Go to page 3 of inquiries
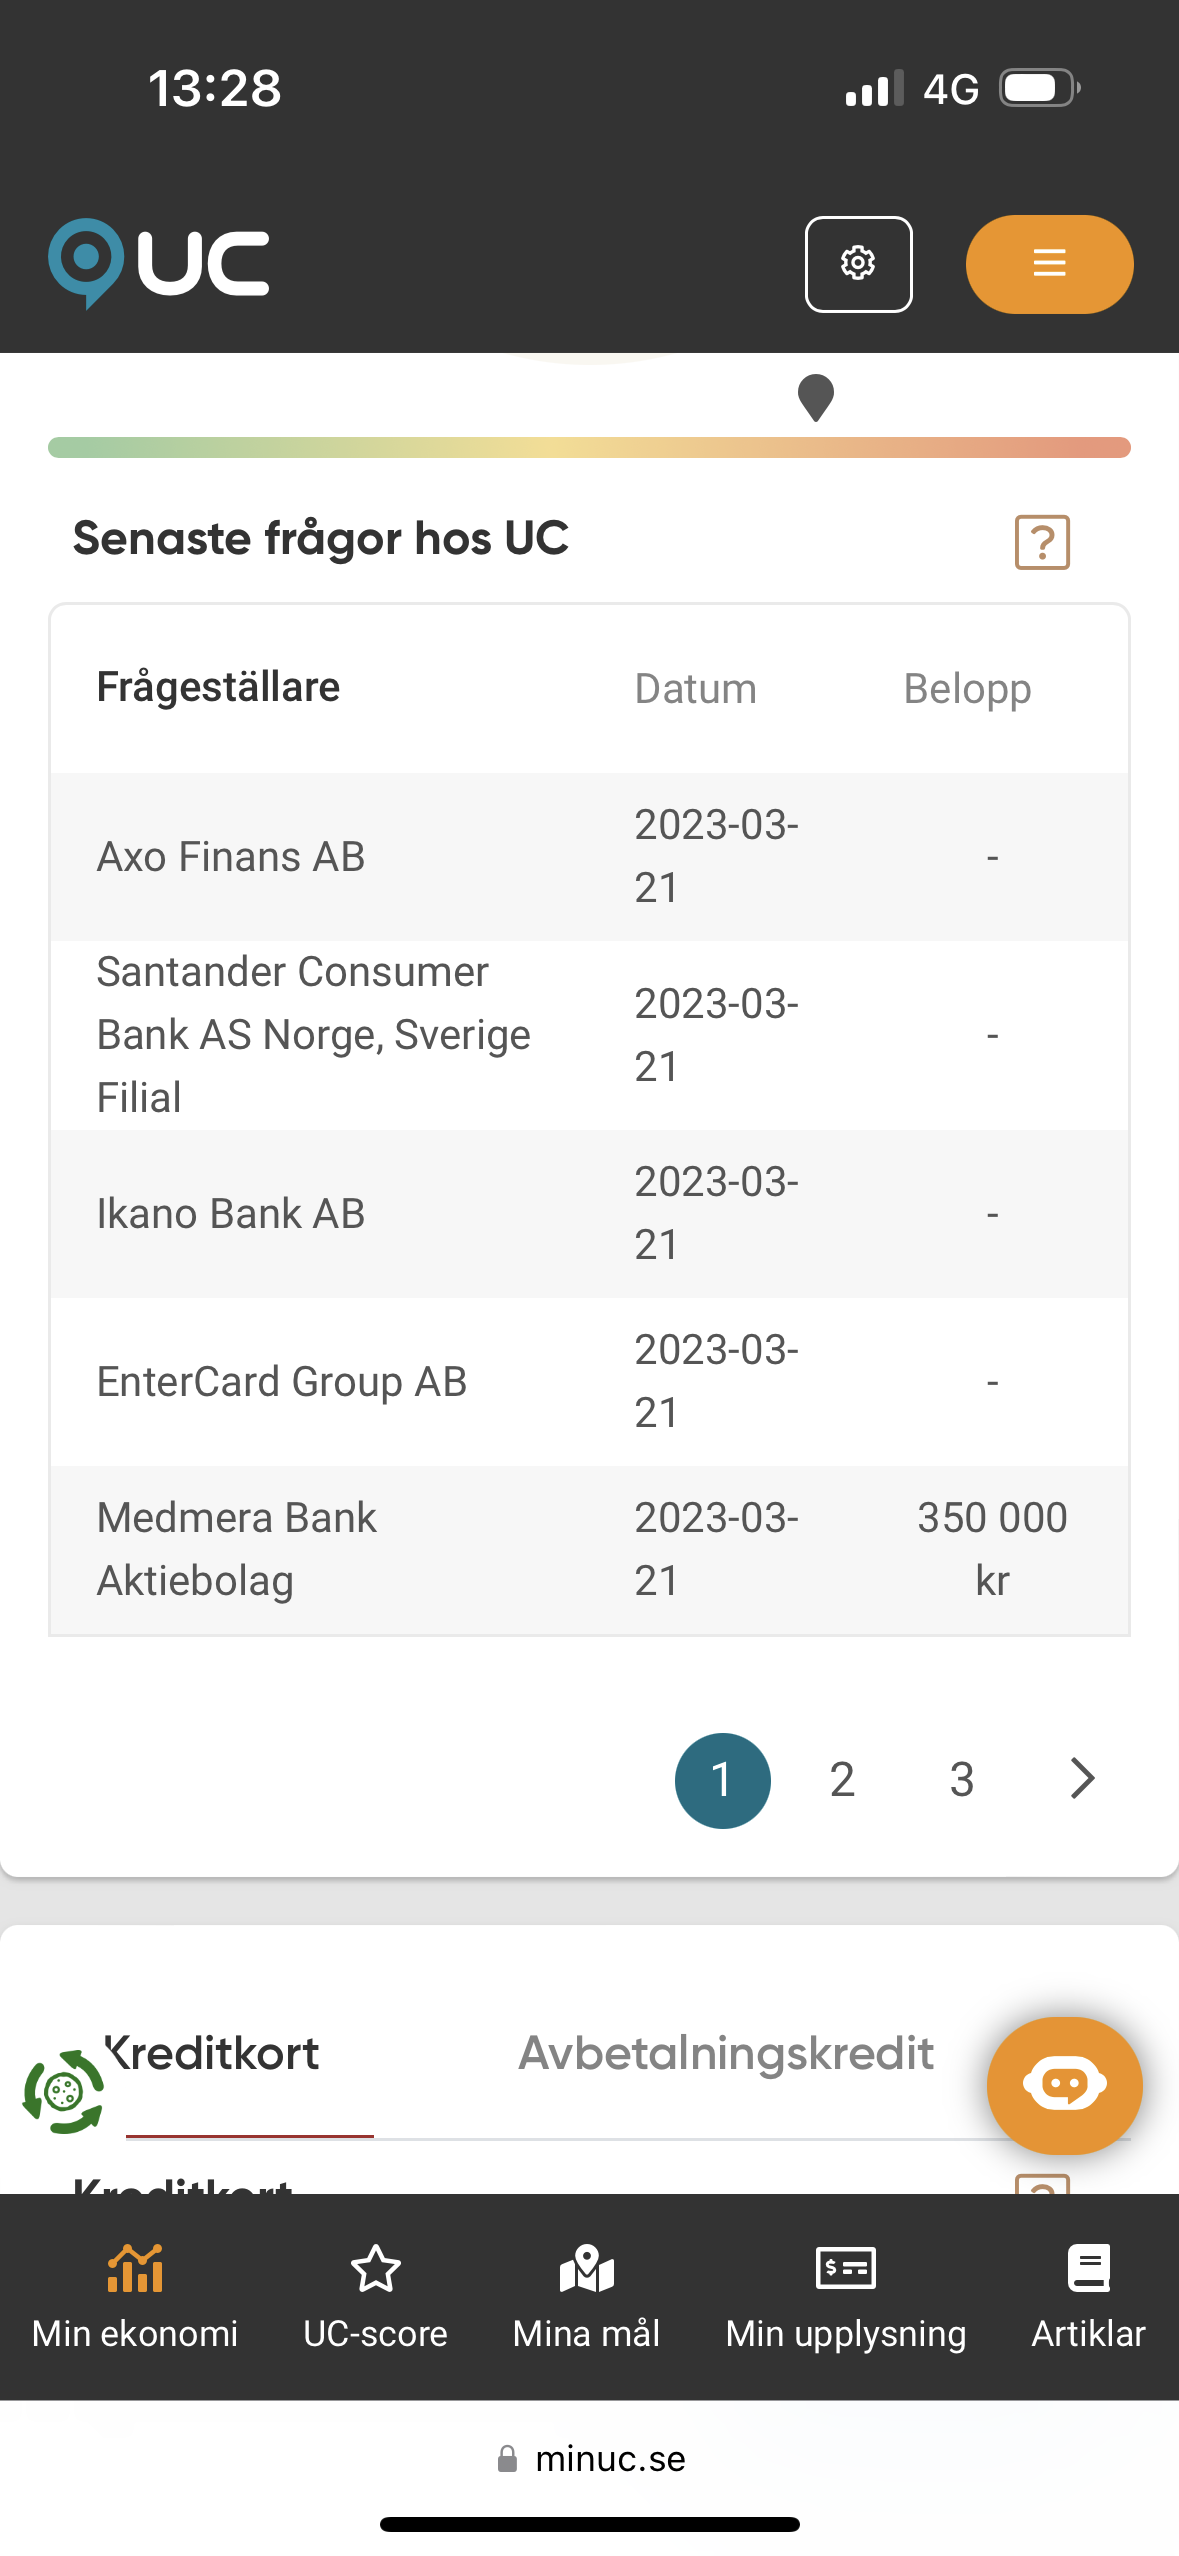Screen dimensions: 1179x2556 [962, 1780]
